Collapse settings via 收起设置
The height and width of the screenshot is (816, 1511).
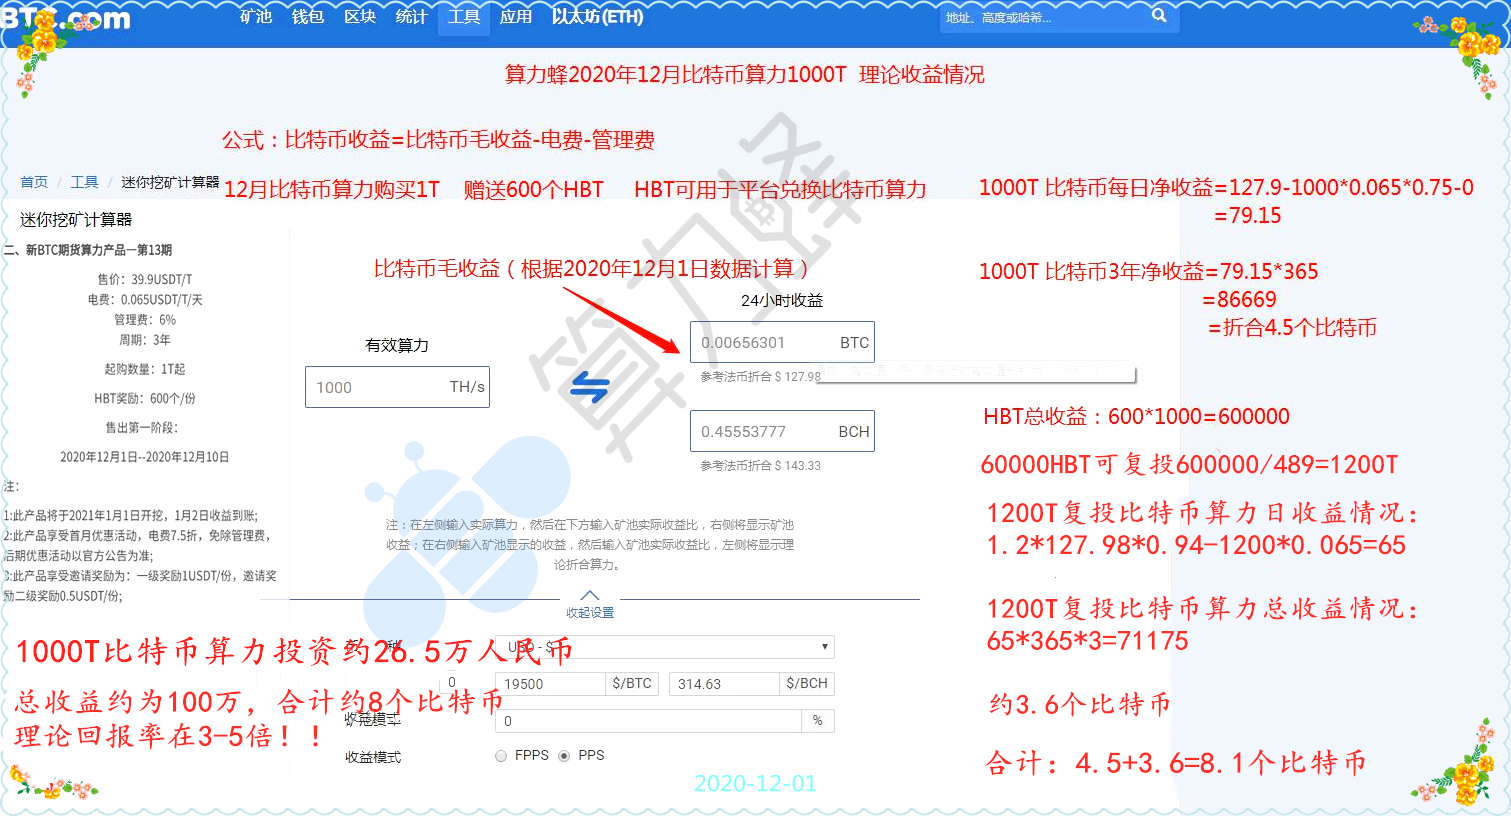tap(589, 611)
